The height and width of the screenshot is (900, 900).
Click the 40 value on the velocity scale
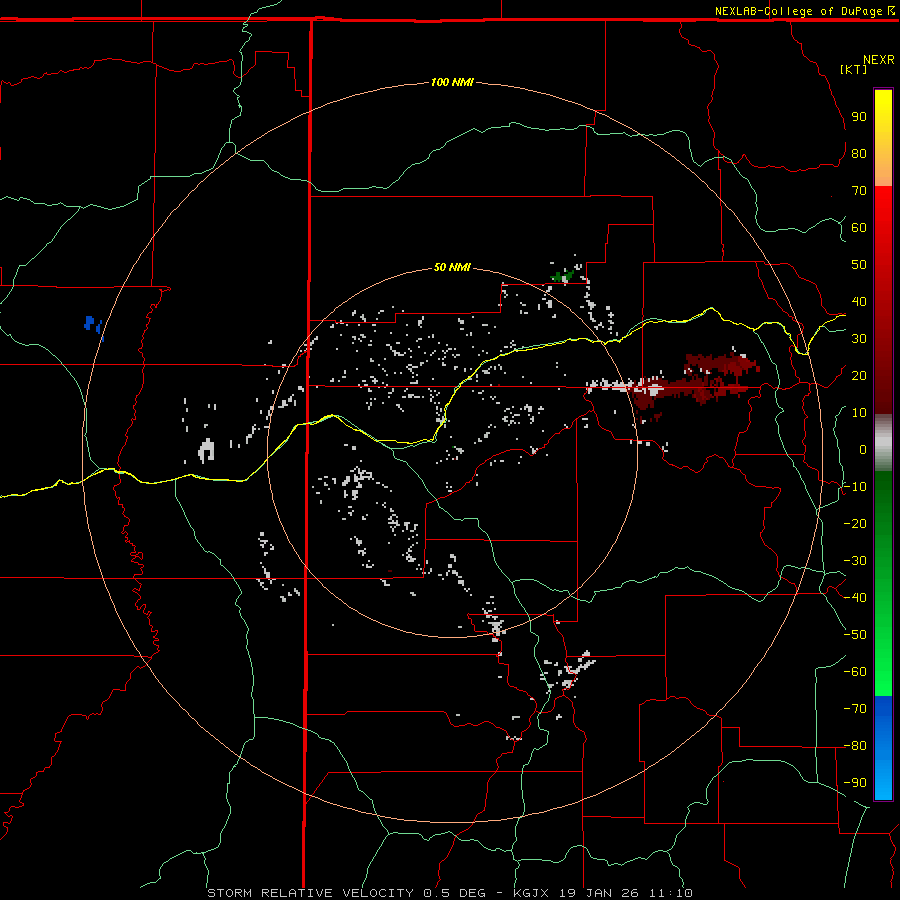(859, 301)
